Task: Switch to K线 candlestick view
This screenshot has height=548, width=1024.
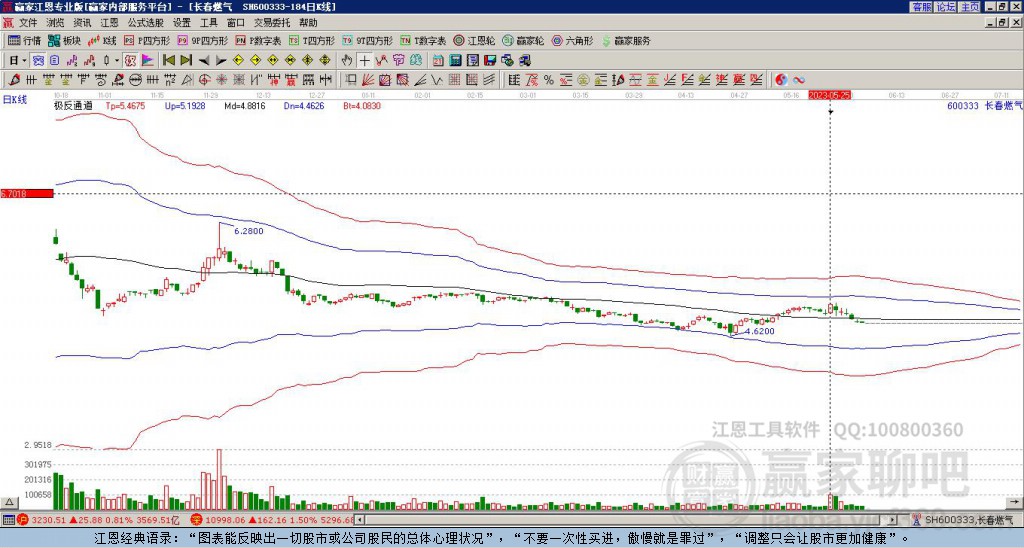Action: pyautogui.click(x=102, y=40)
